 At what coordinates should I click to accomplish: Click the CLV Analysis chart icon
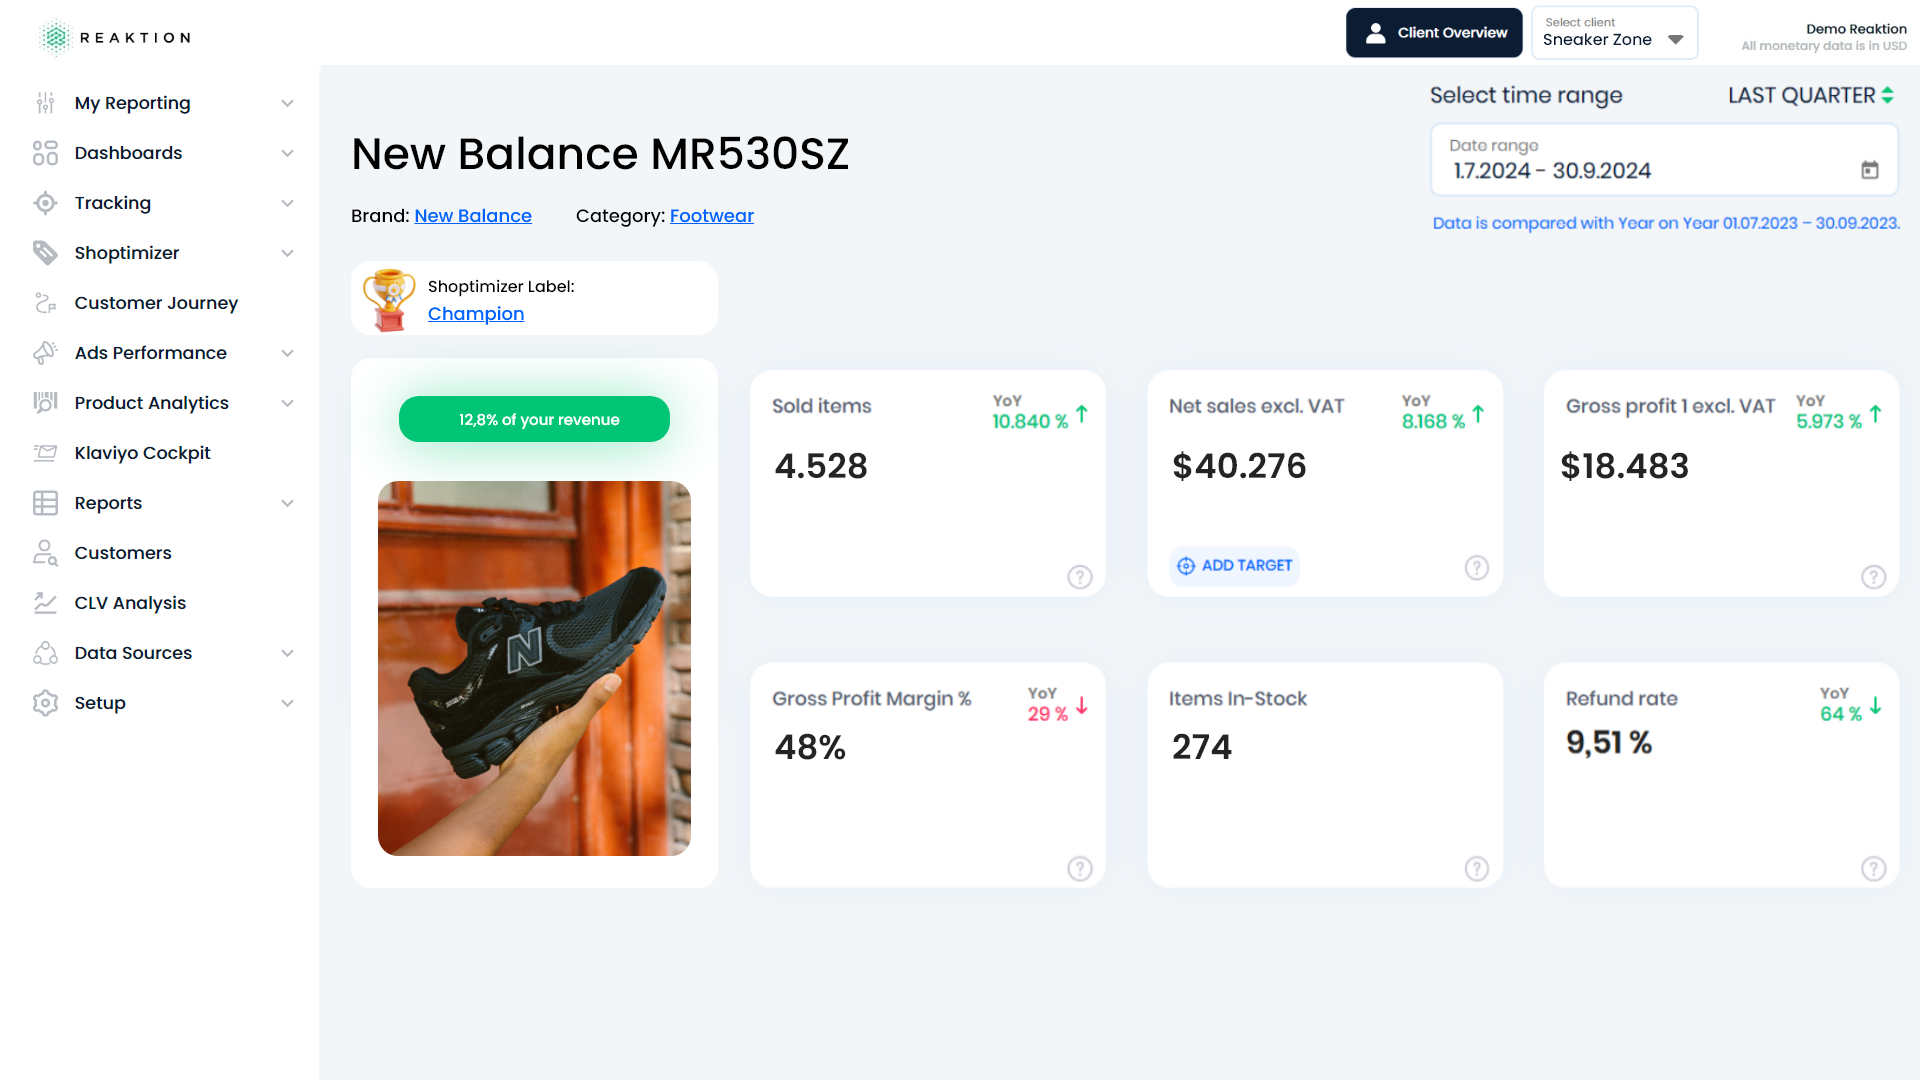pos(45,603)
